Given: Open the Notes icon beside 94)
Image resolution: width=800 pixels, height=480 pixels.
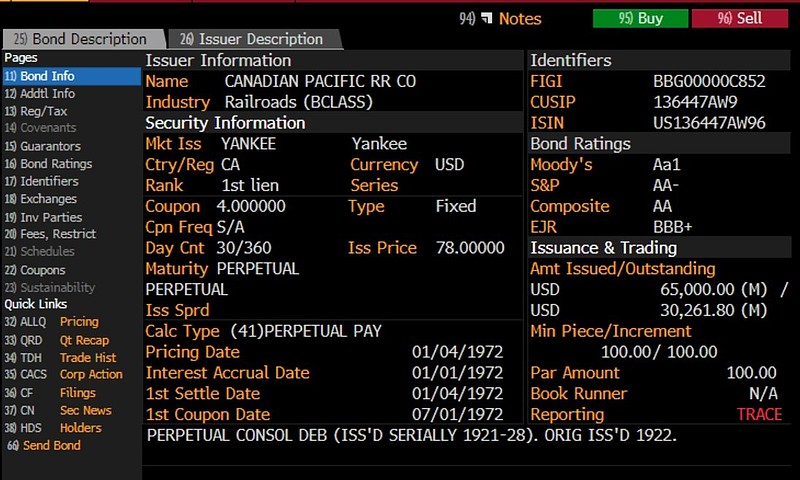Looking at the screenshot, I should pyautogui.click(x=487, y=18).
